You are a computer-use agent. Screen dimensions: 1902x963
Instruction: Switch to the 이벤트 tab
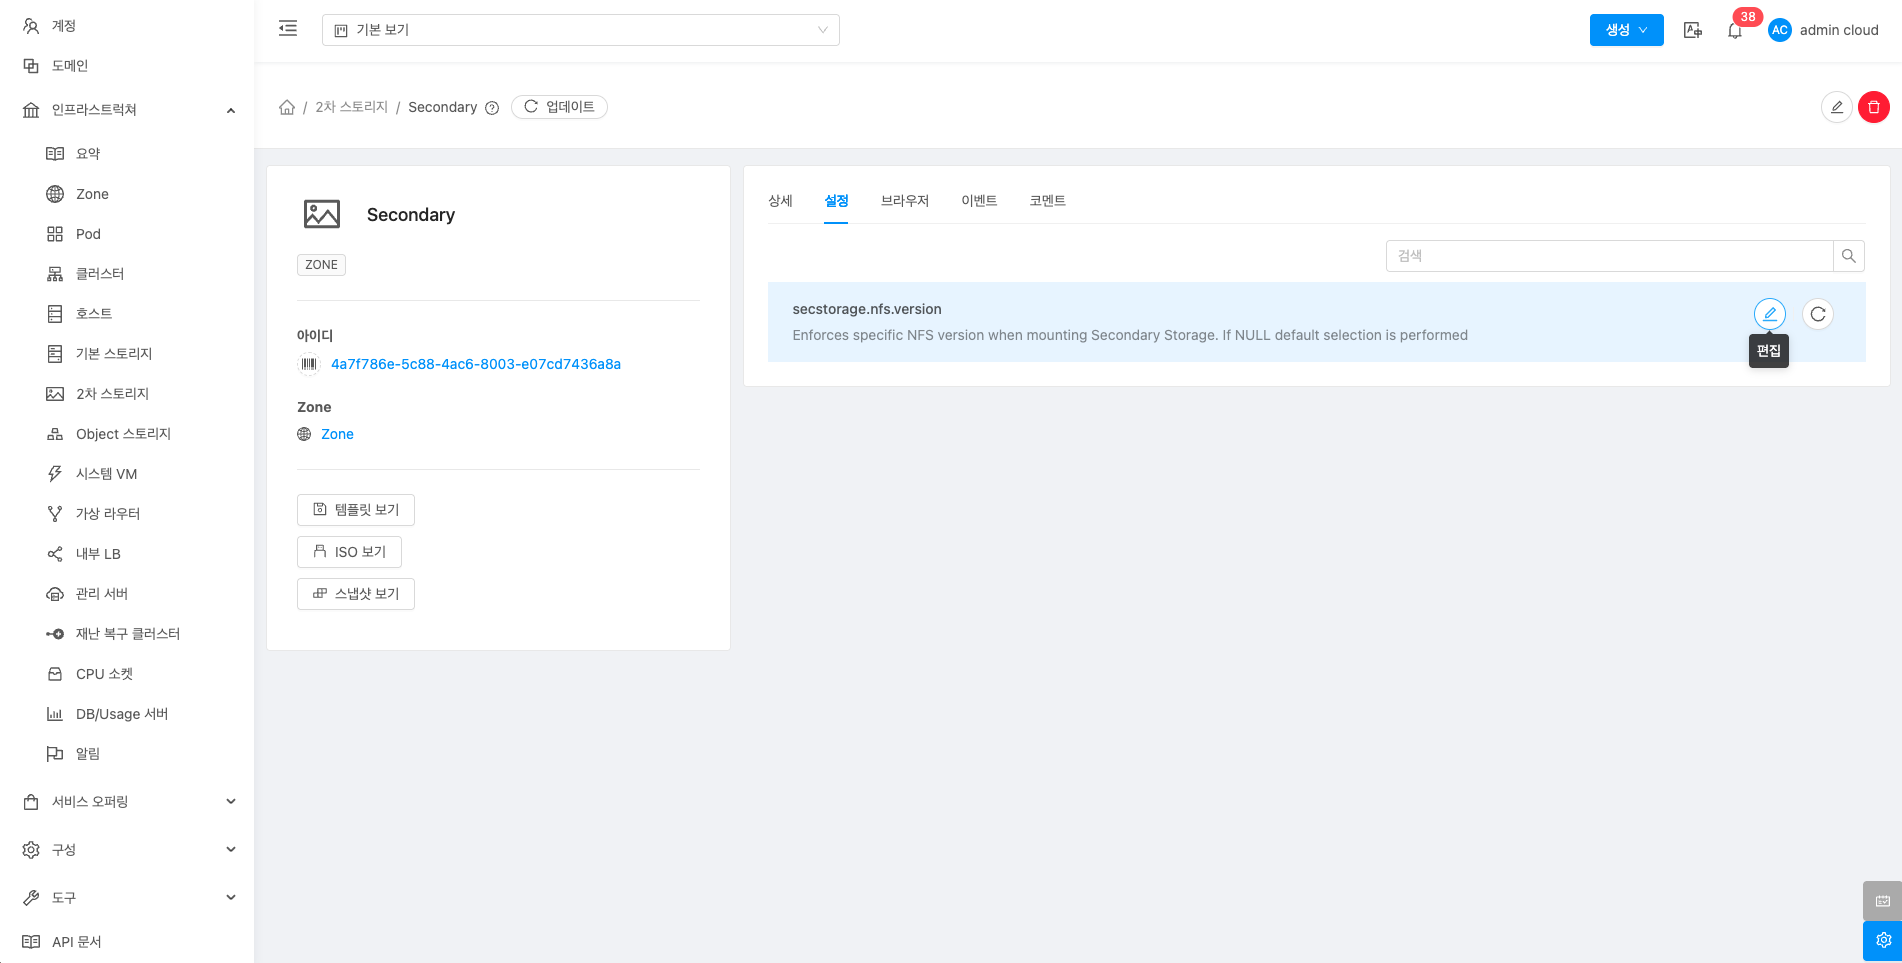pos(978,201)
